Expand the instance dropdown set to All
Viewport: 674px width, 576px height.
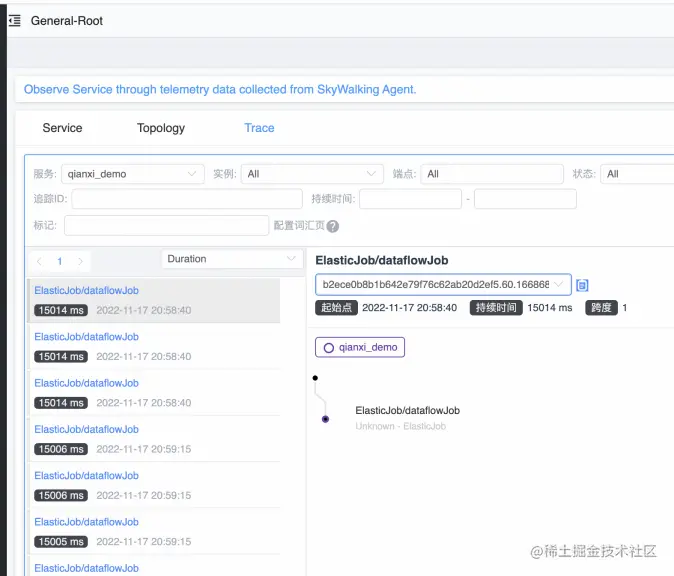click(x=312, y=174)
